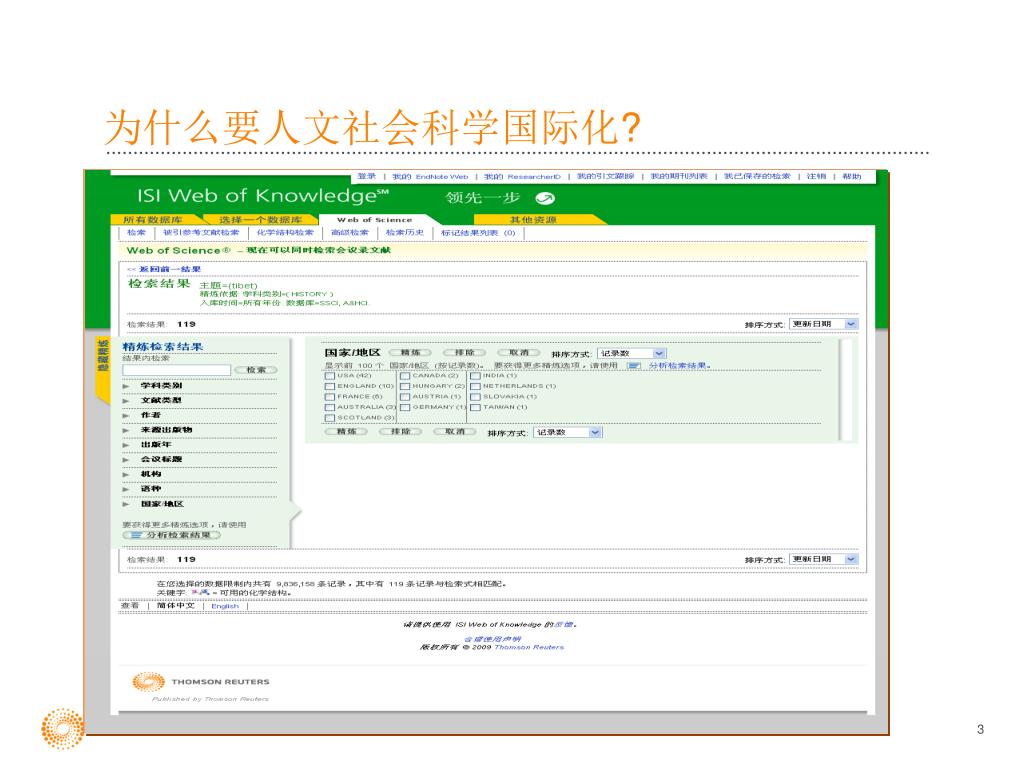Click the 取消 button beside the 国家/地区 heading
Image resolution: width=1024 pixels, height=768 pixels.
tap(519, 353)
